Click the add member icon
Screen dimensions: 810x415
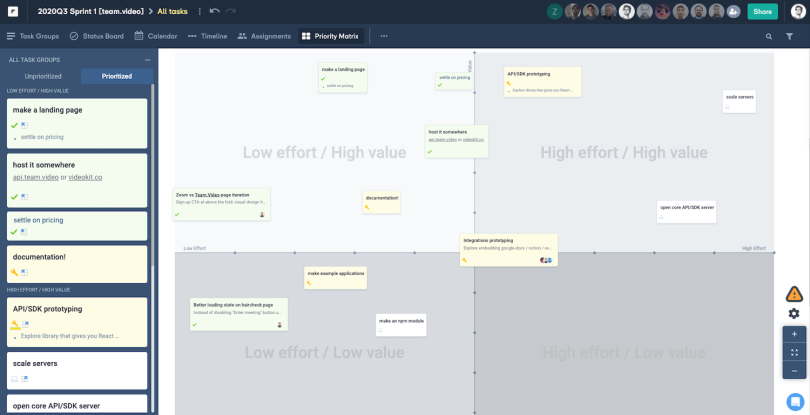point(733,11)
